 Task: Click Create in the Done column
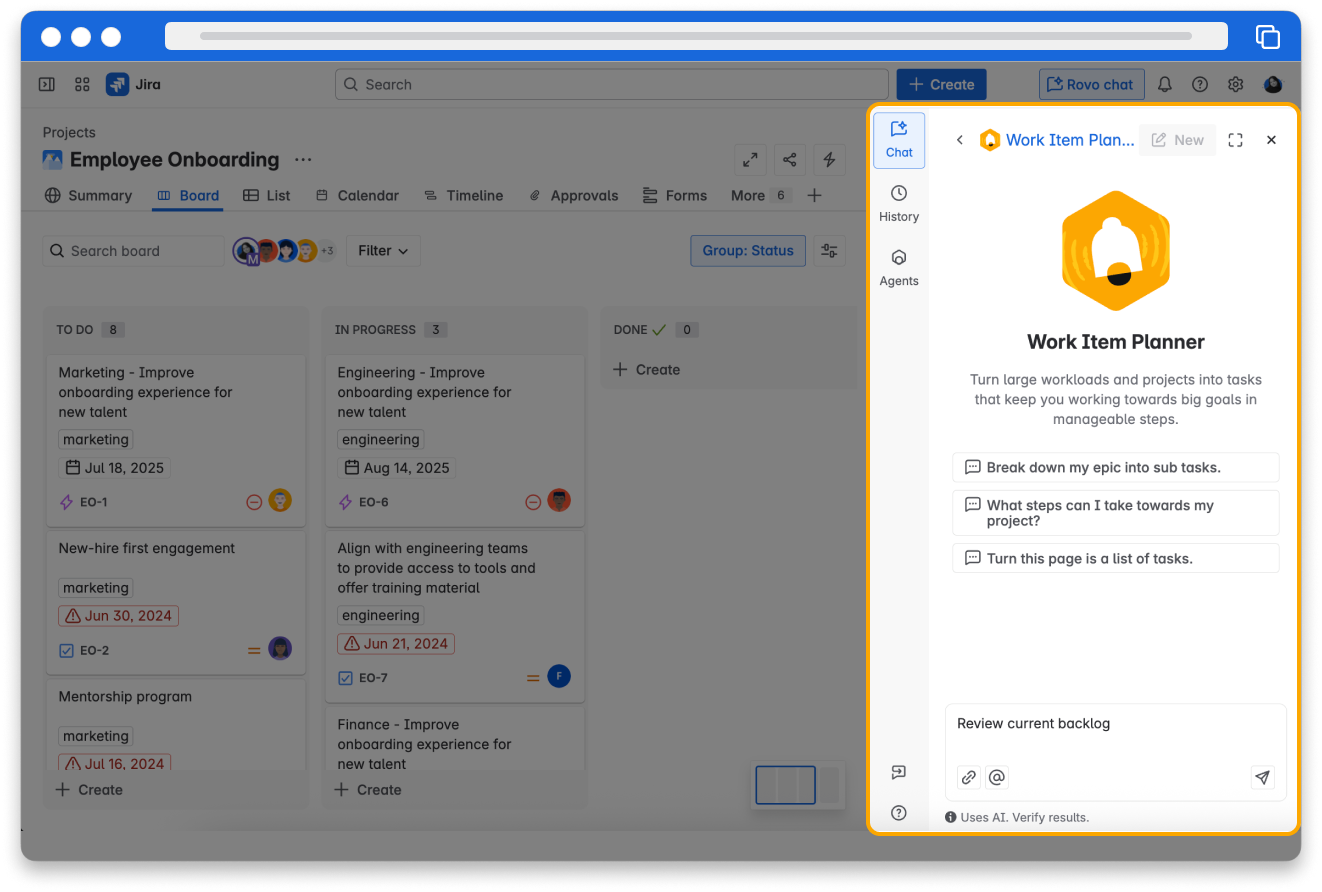(646, 370)
